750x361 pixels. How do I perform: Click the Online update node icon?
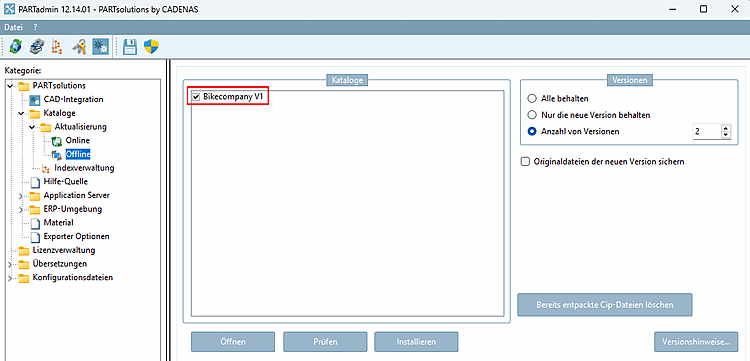click(57, 141)
